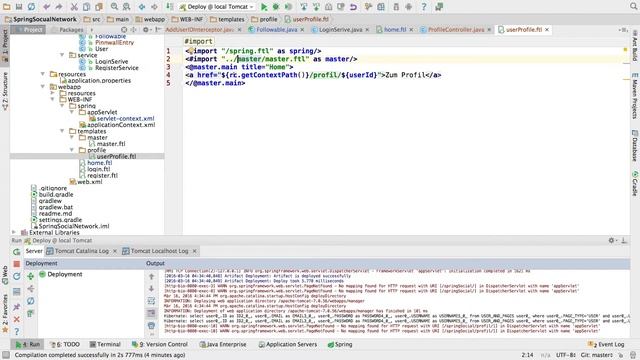640x360 pixels.
Task: Click the green Run button
Action: point(264,7)
